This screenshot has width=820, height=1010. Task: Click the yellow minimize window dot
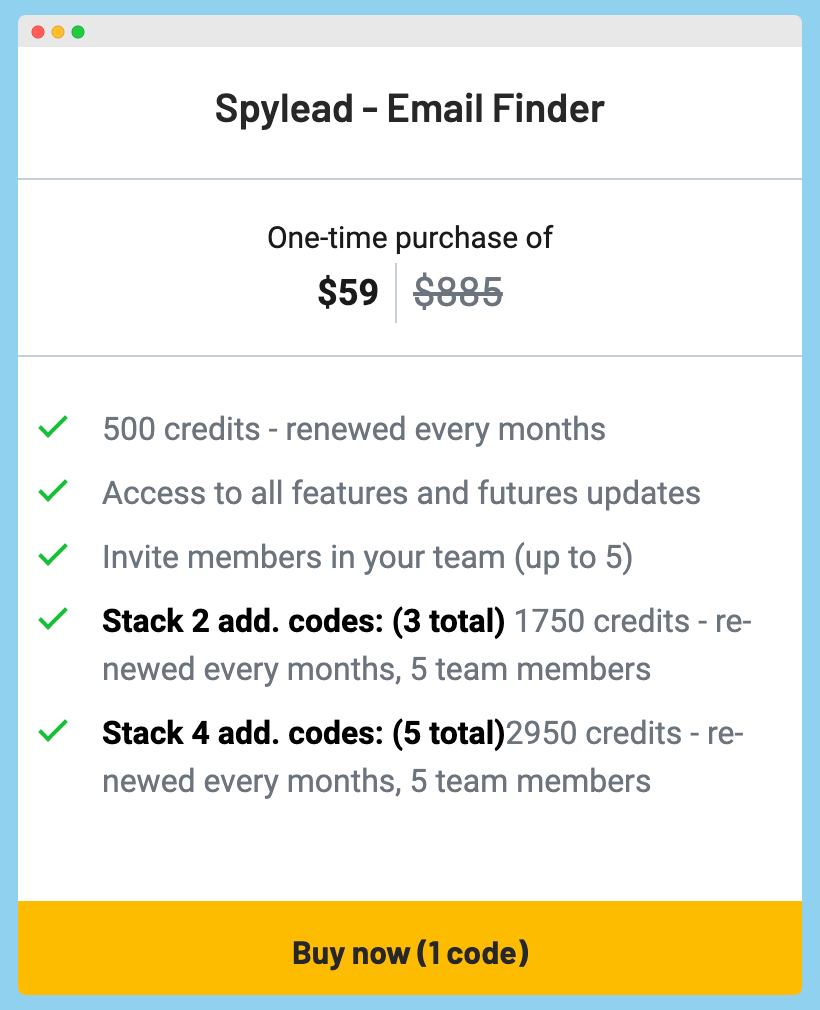pyautogui.click(x=58, y=32)
